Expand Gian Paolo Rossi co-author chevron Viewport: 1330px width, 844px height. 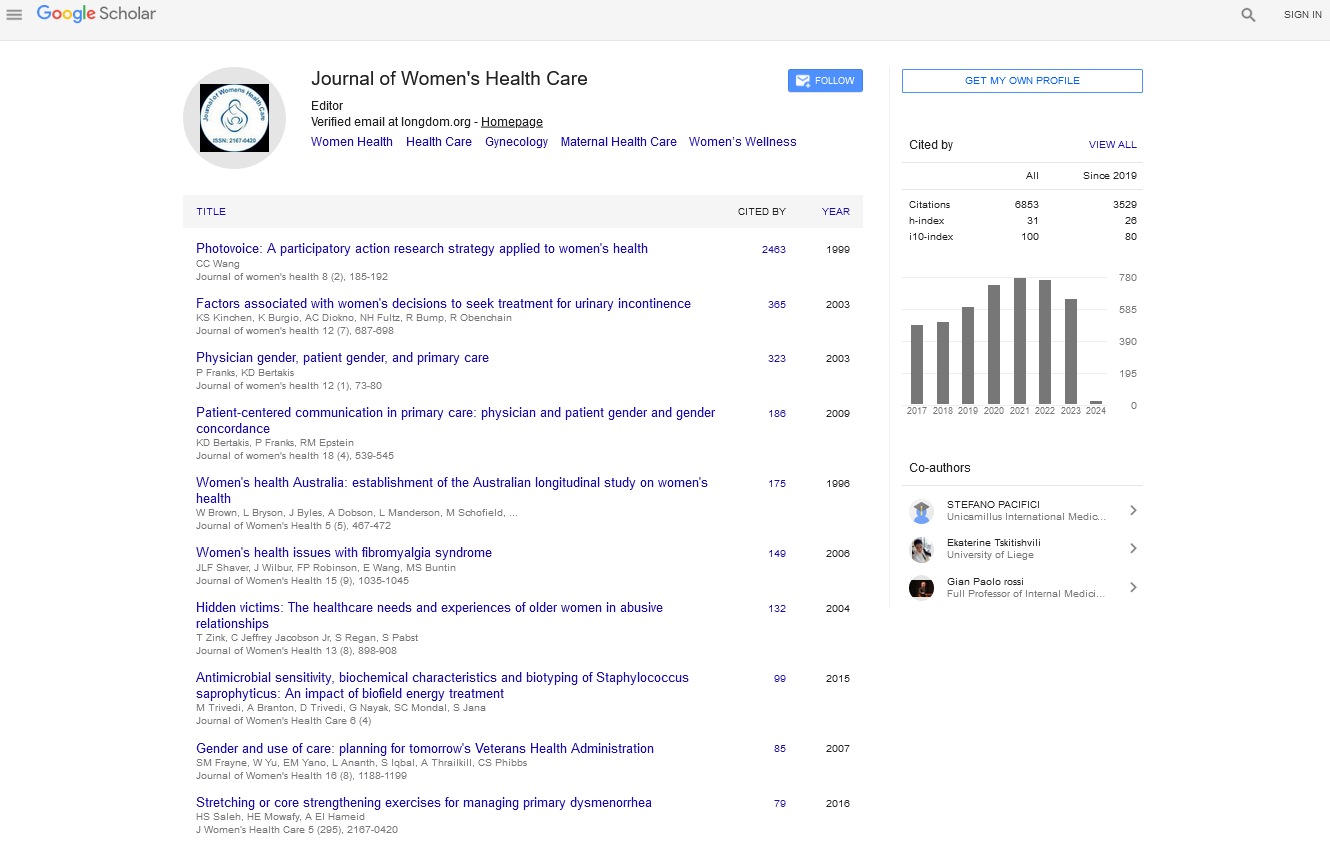(x=1133, y=587)
